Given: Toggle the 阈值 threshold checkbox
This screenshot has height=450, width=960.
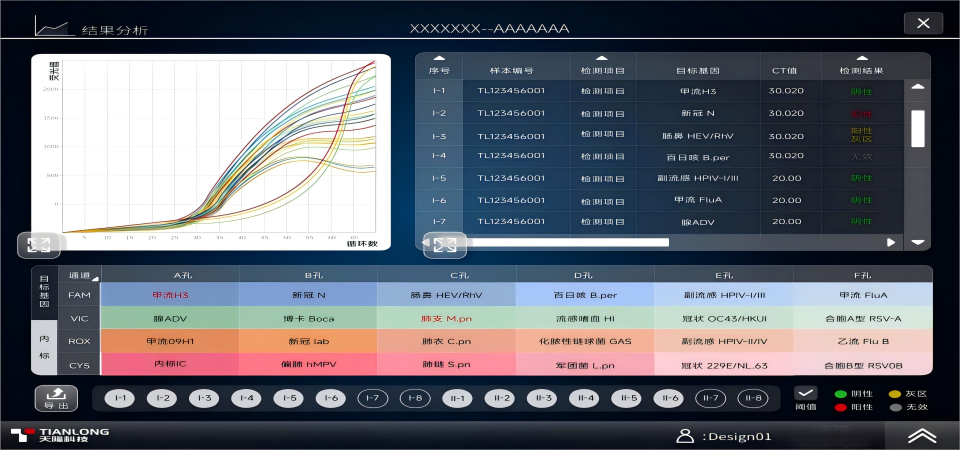Looking at the screenshot, I should click(x=806, y=394).
